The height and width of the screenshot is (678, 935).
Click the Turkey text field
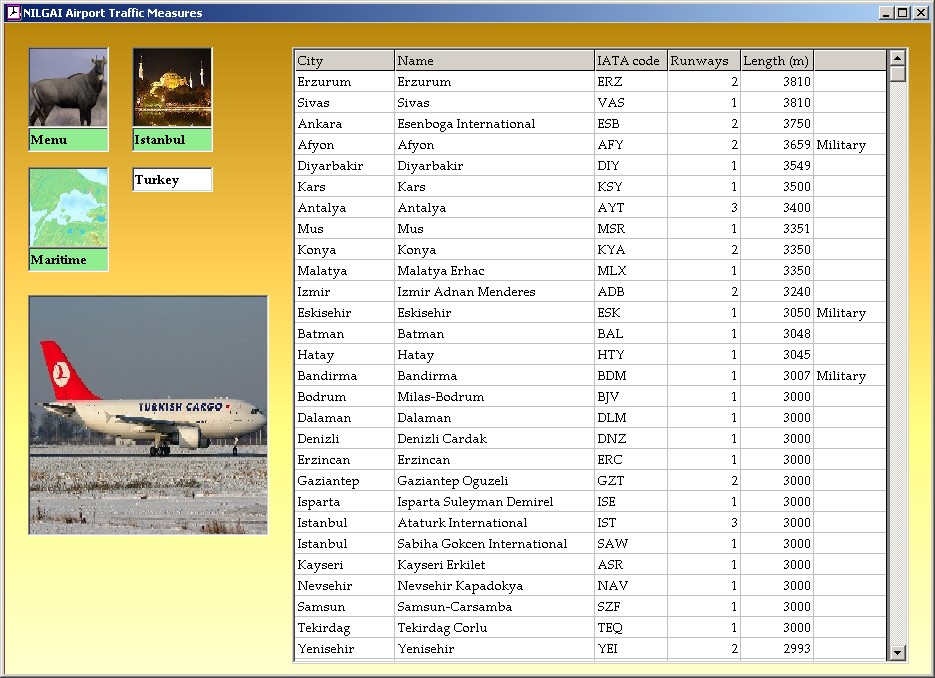[x=172, y=180]
